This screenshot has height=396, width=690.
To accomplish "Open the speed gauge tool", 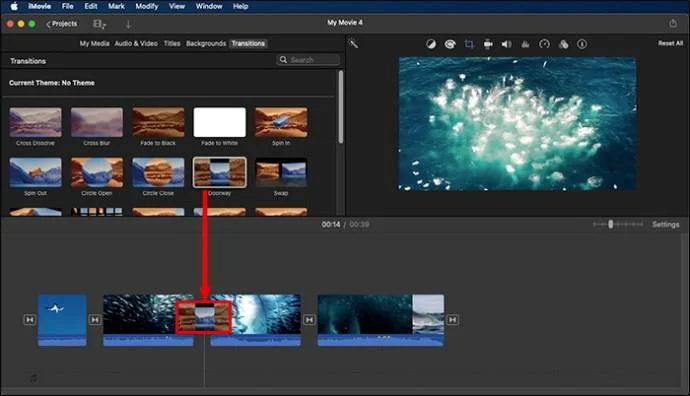I will pyautogui.click(x=544, y=44).
